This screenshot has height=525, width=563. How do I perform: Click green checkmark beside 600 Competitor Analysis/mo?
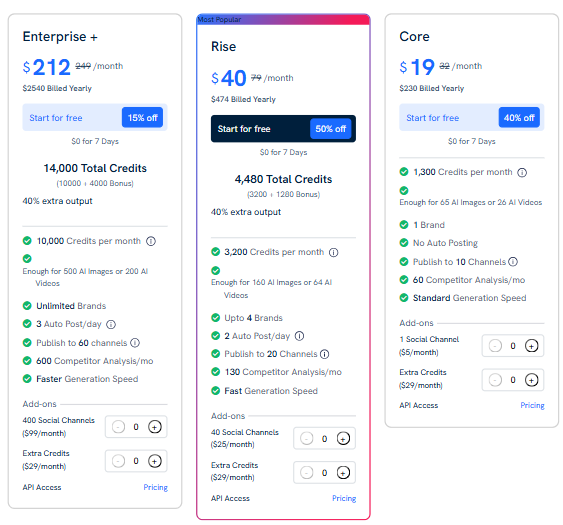tap(27, 361)
